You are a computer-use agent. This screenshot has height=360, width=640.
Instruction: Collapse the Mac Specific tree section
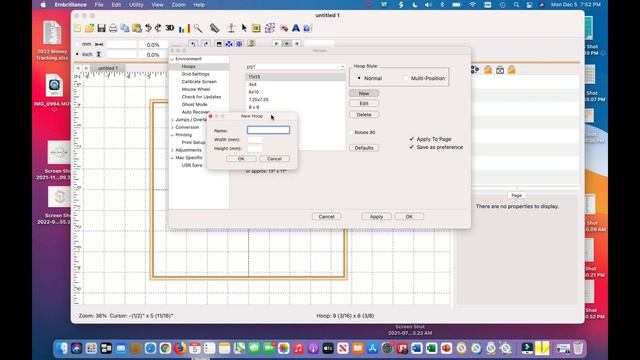tap(172, 158)
